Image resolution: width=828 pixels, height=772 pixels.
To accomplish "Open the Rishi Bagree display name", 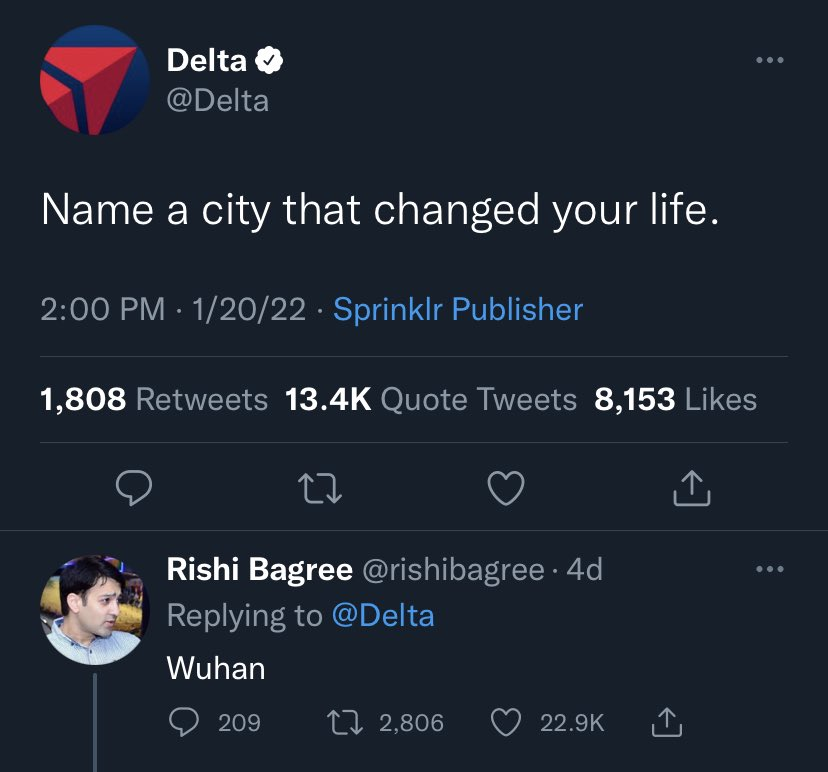I will (x=259, y=570).
